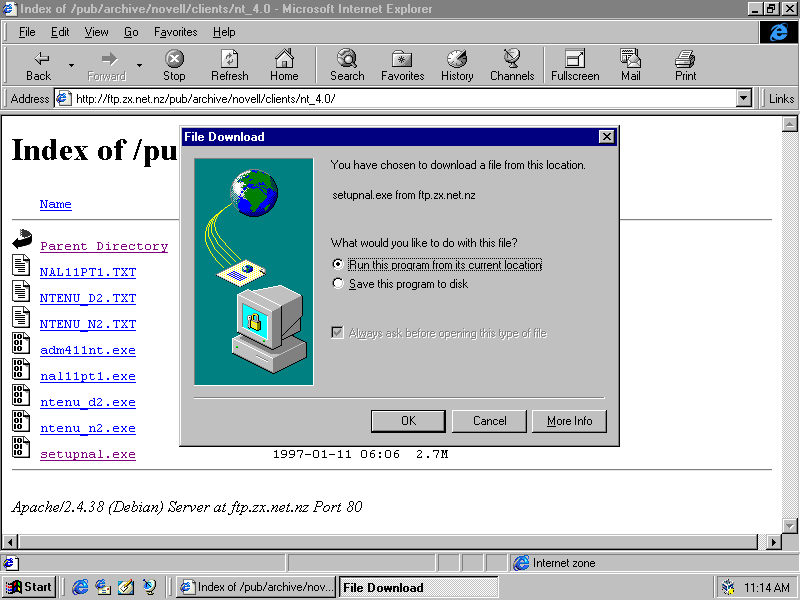This screenshot has height=600, width=800.
Task: Go back using the Back toolbar button
Action: [38, 65]
